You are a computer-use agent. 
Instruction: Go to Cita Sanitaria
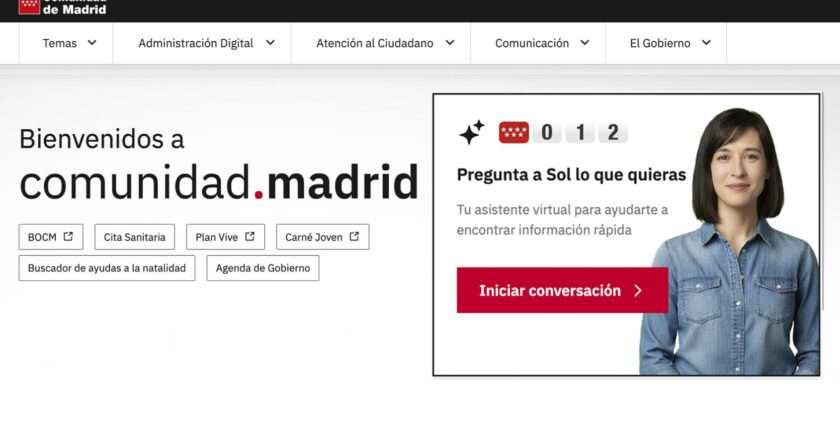(x=134, y=237)
